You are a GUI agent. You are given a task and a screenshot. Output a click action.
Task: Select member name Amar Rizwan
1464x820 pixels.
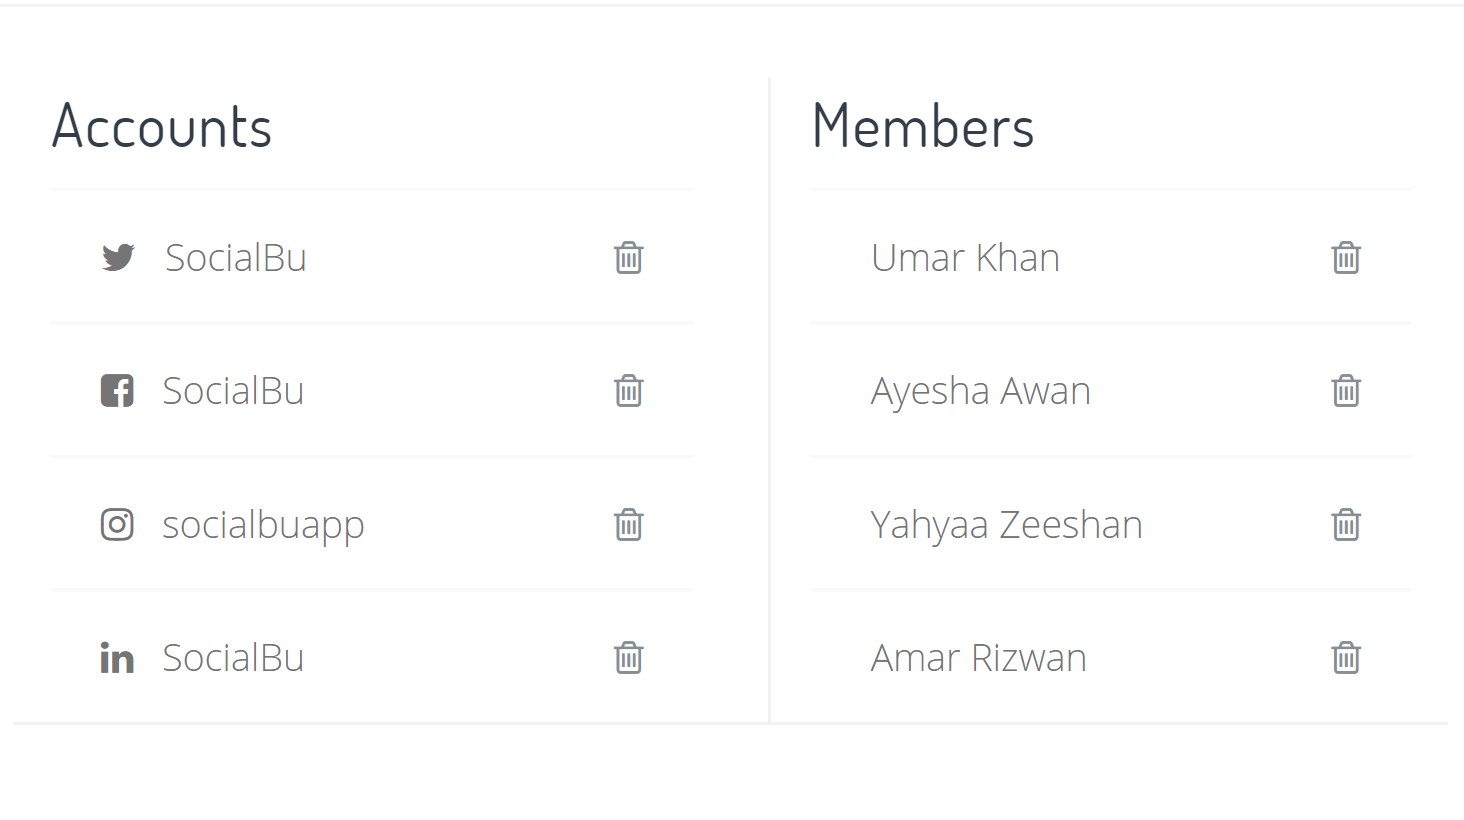click(x=978, y=658)
